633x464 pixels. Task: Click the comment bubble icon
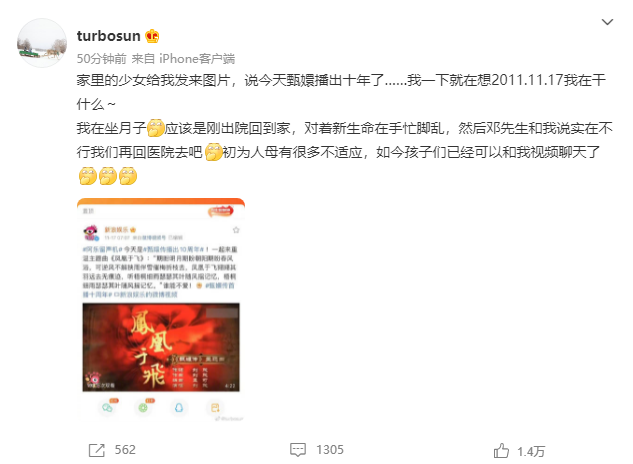[298, 450]
